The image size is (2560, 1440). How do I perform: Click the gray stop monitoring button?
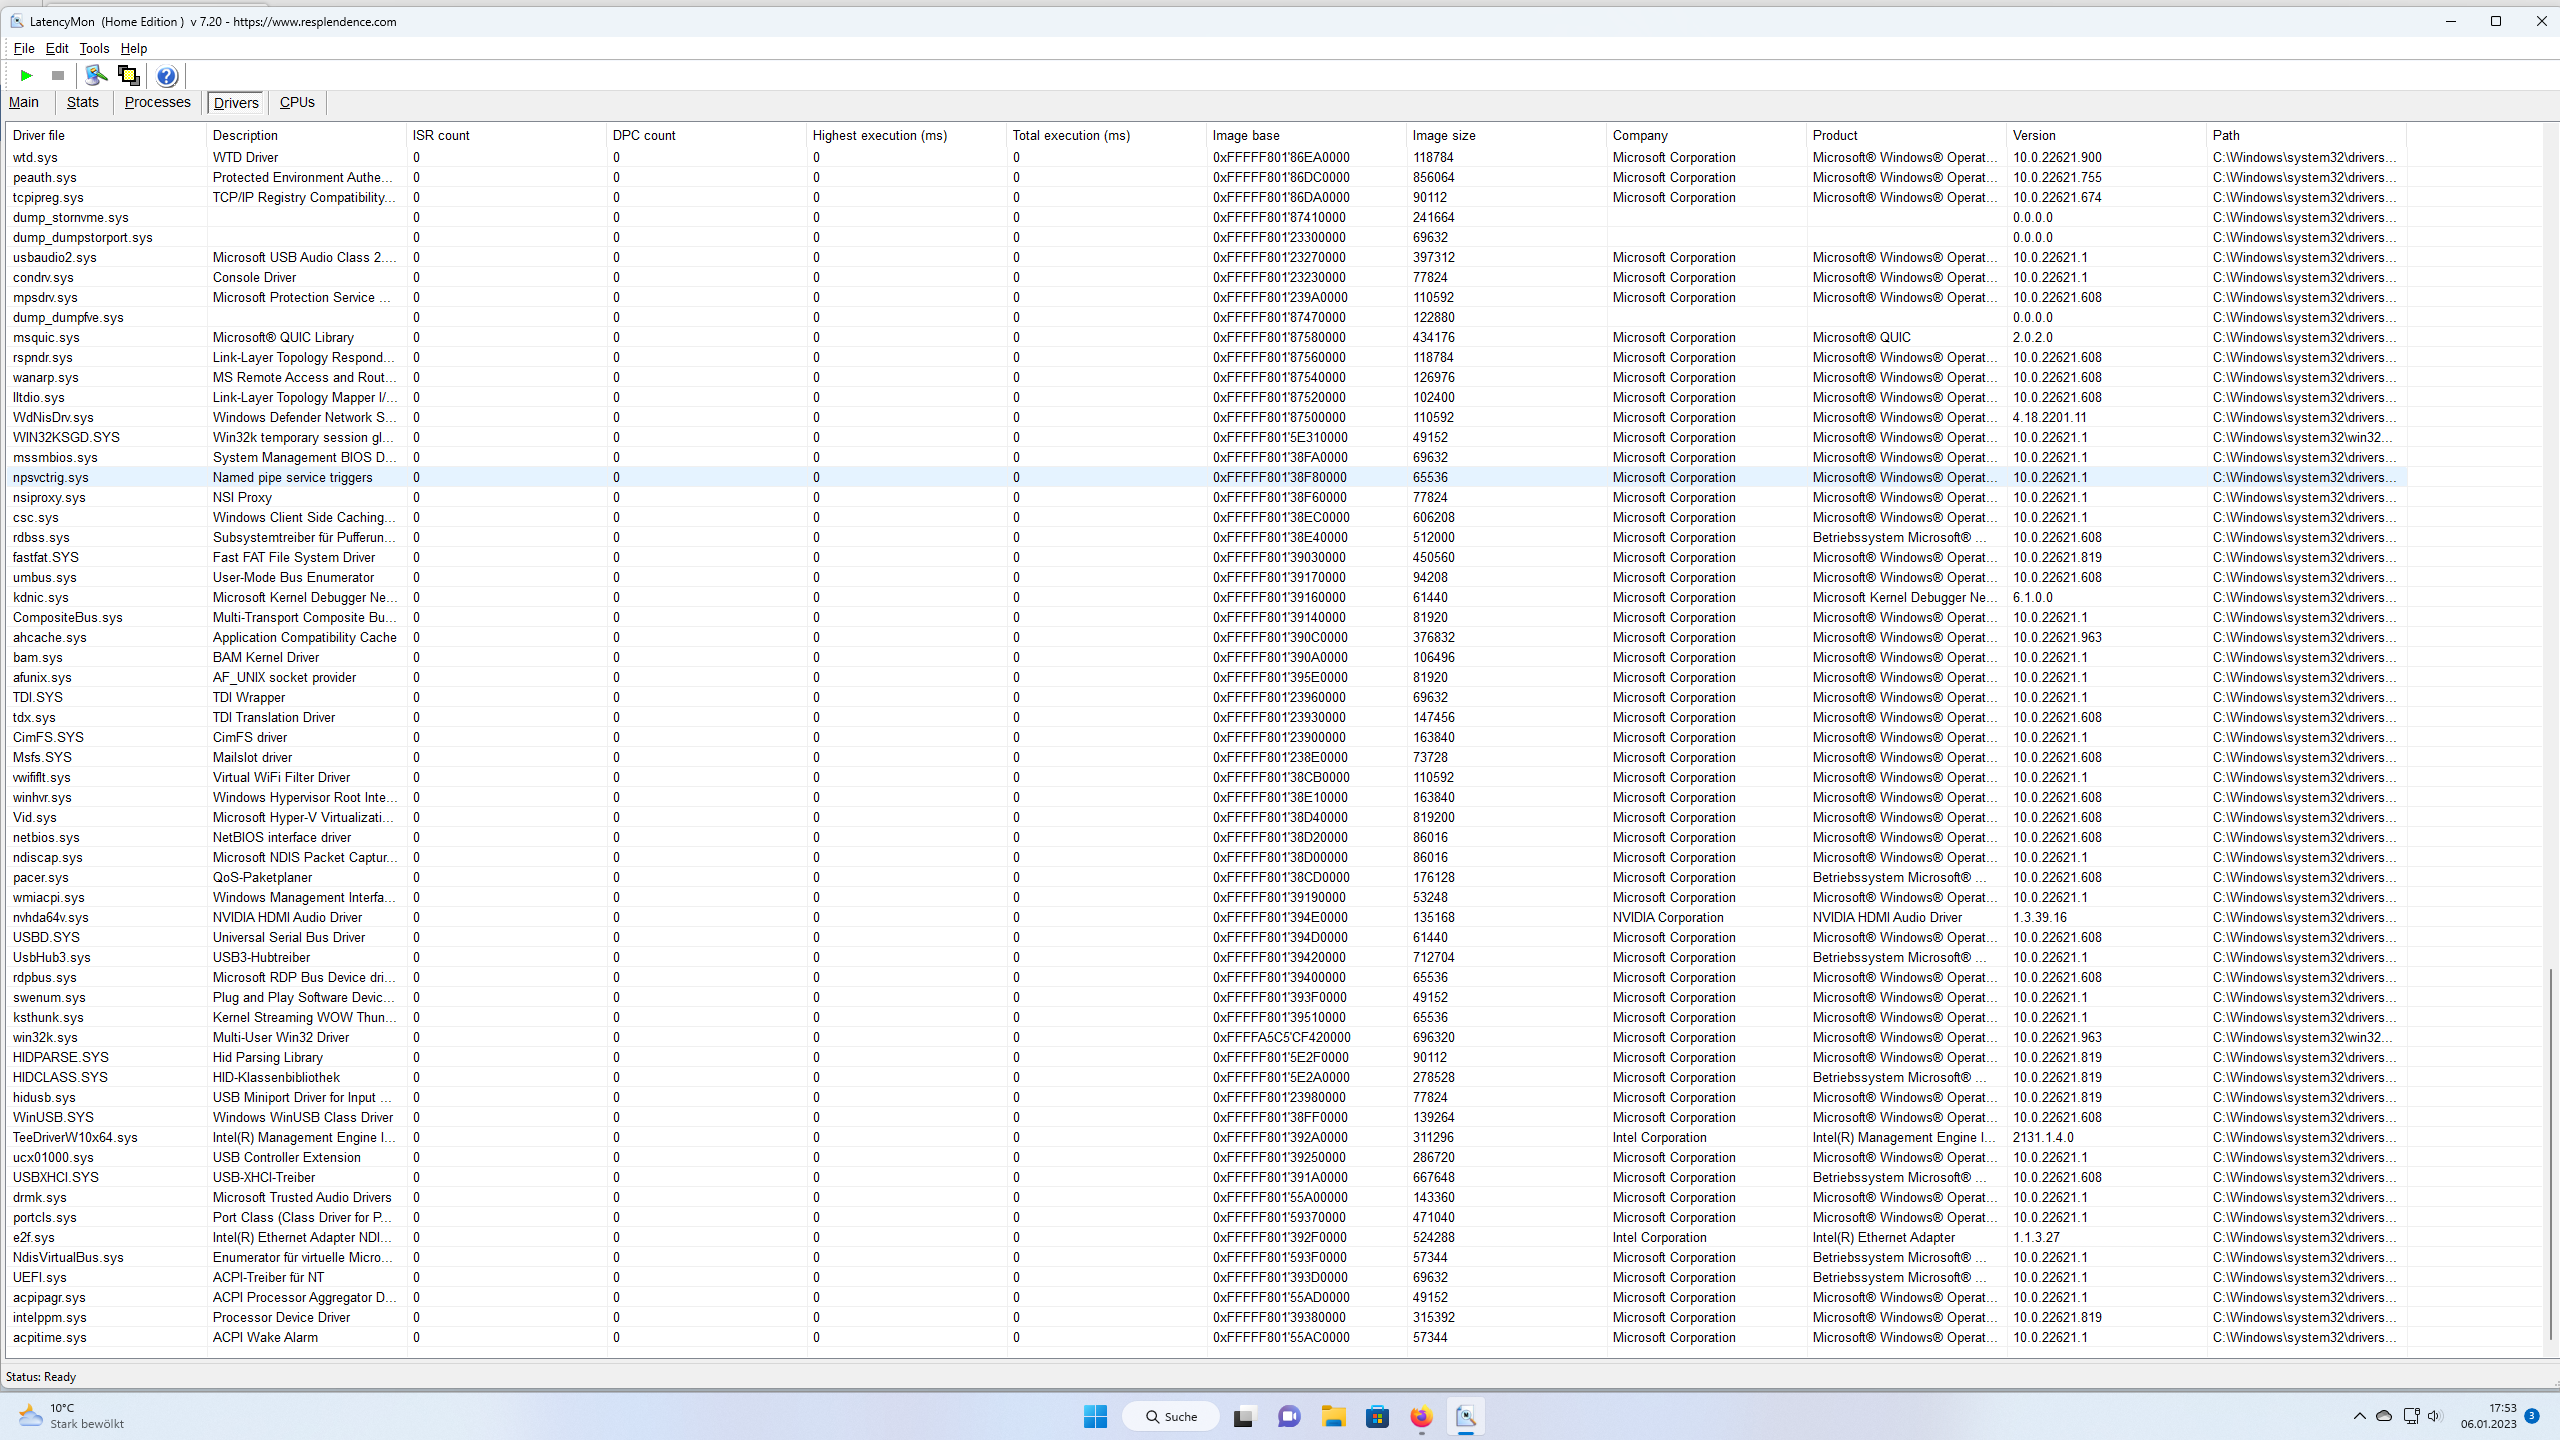[x=58, y=75]
